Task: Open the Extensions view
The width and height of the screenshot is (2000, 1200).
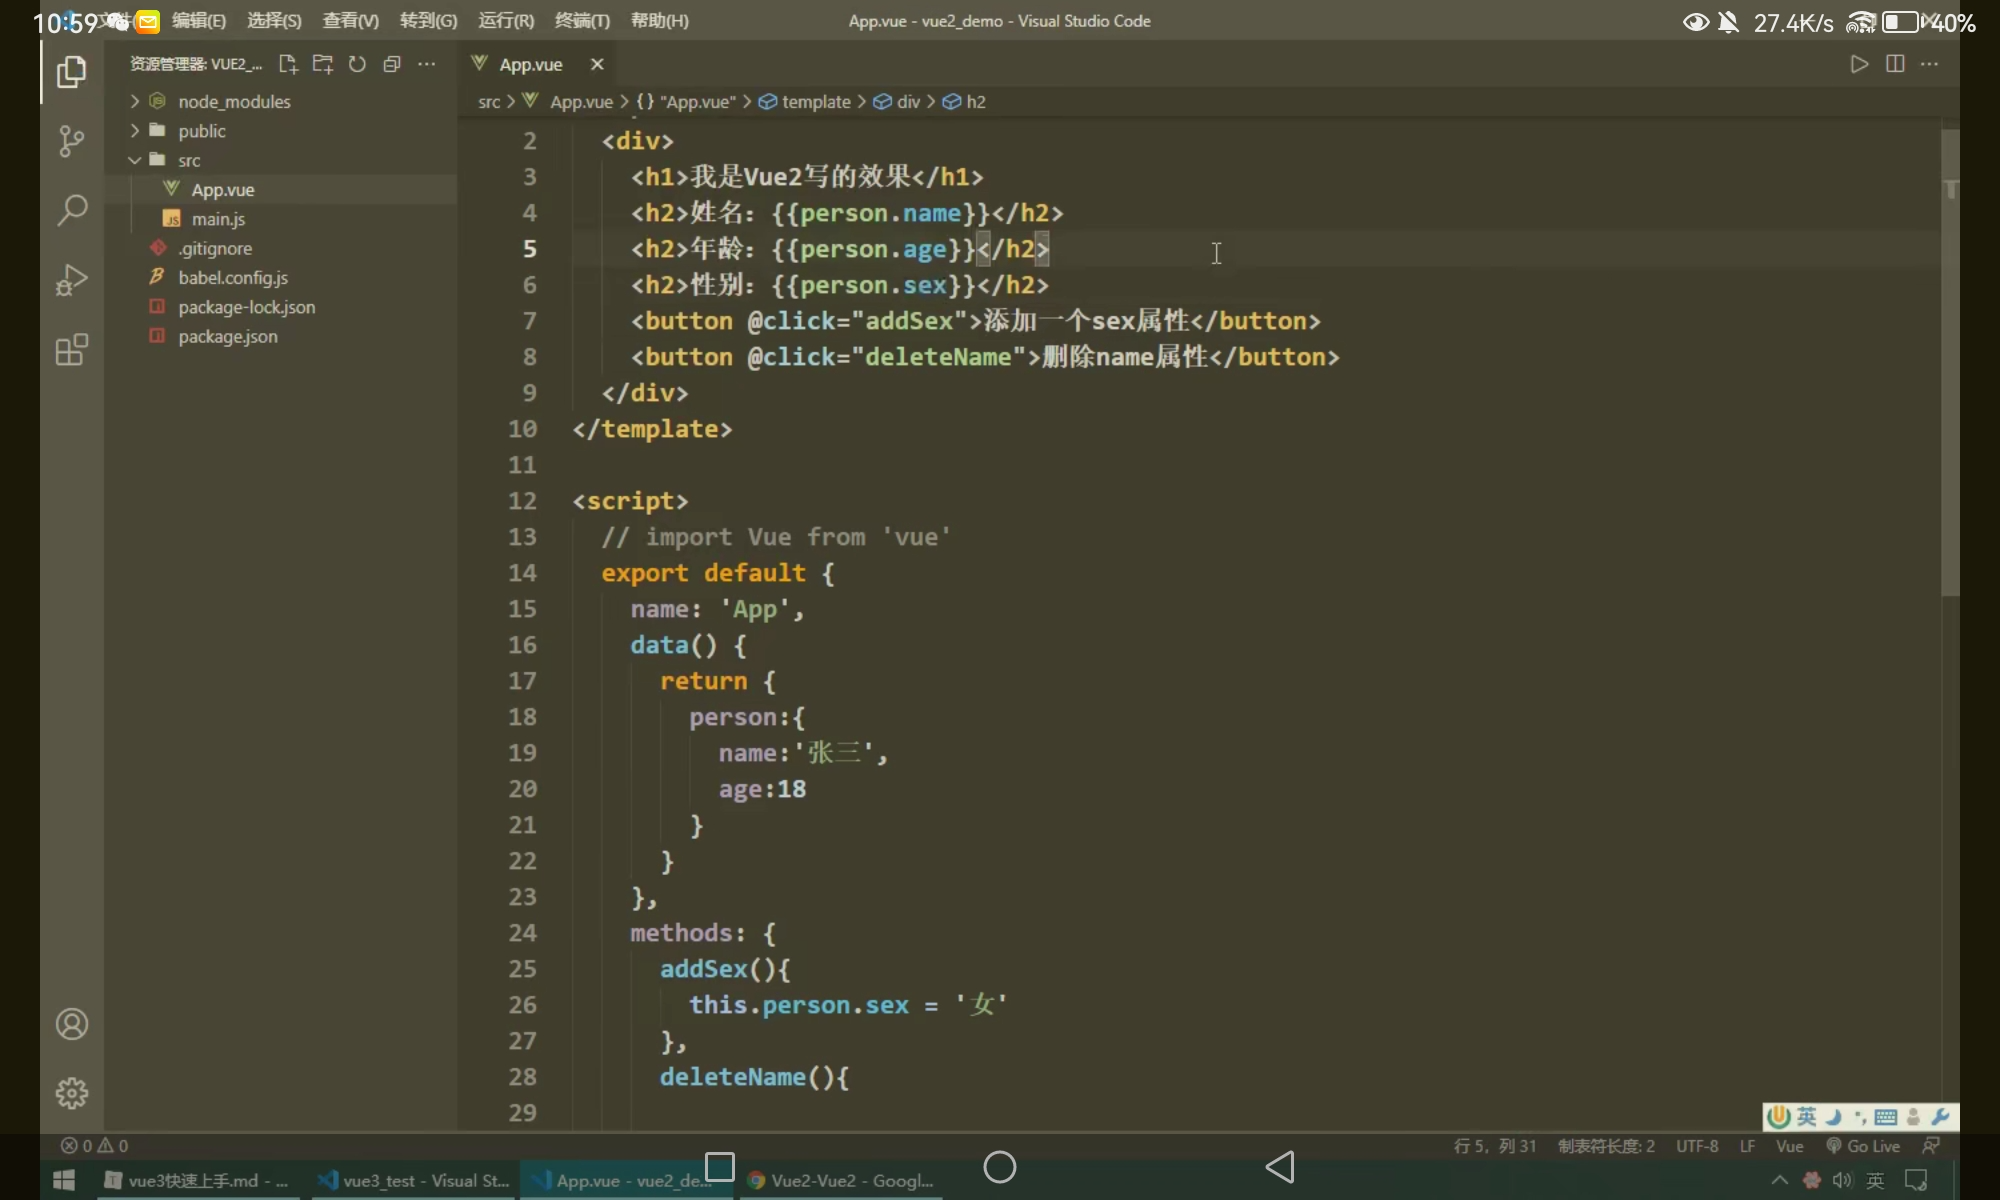Action: pos(71,350)
